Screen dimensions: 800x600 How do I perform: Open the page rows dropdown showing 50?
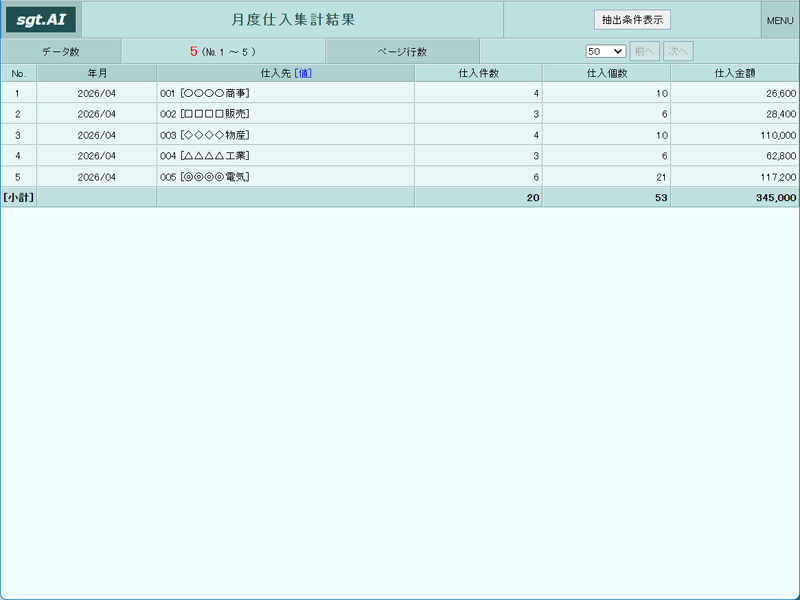tap(605, 51)
